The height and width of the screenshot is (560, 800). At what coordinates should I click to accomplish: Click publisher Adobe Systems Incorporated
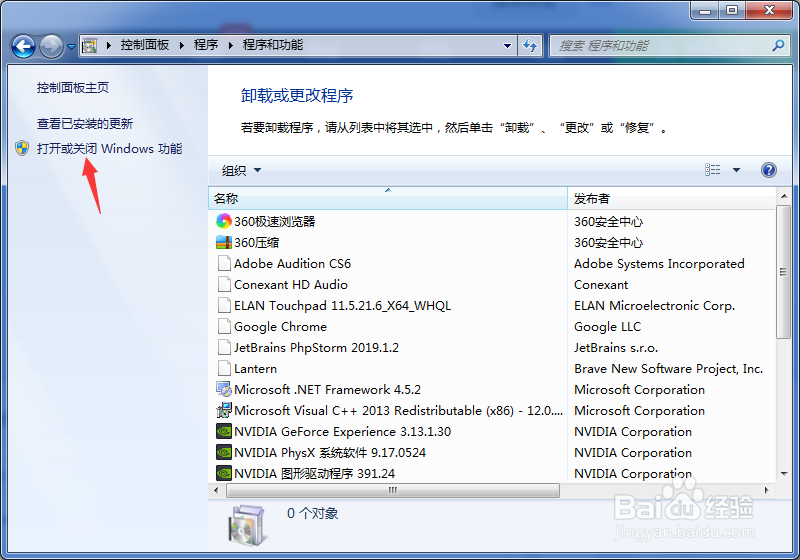659,264
